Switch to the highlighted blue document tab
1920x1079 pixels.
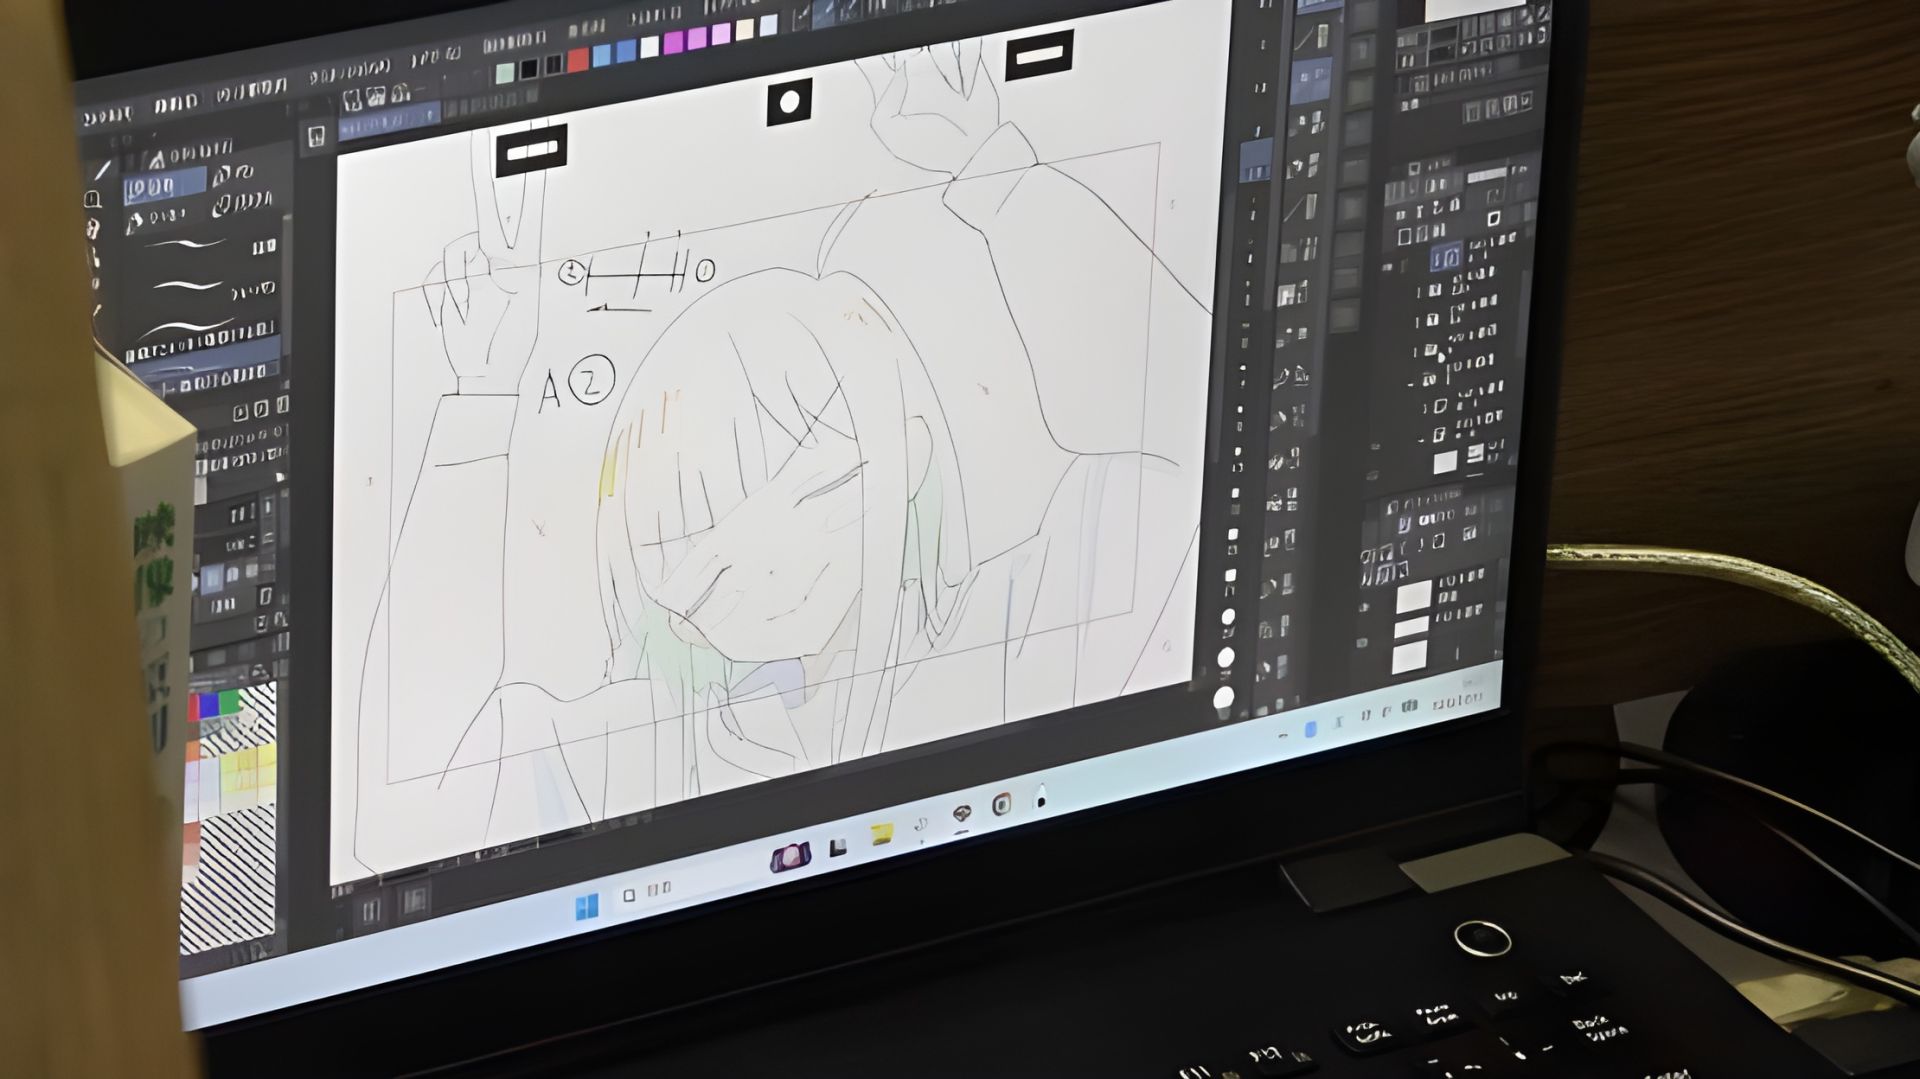point(390,119)
